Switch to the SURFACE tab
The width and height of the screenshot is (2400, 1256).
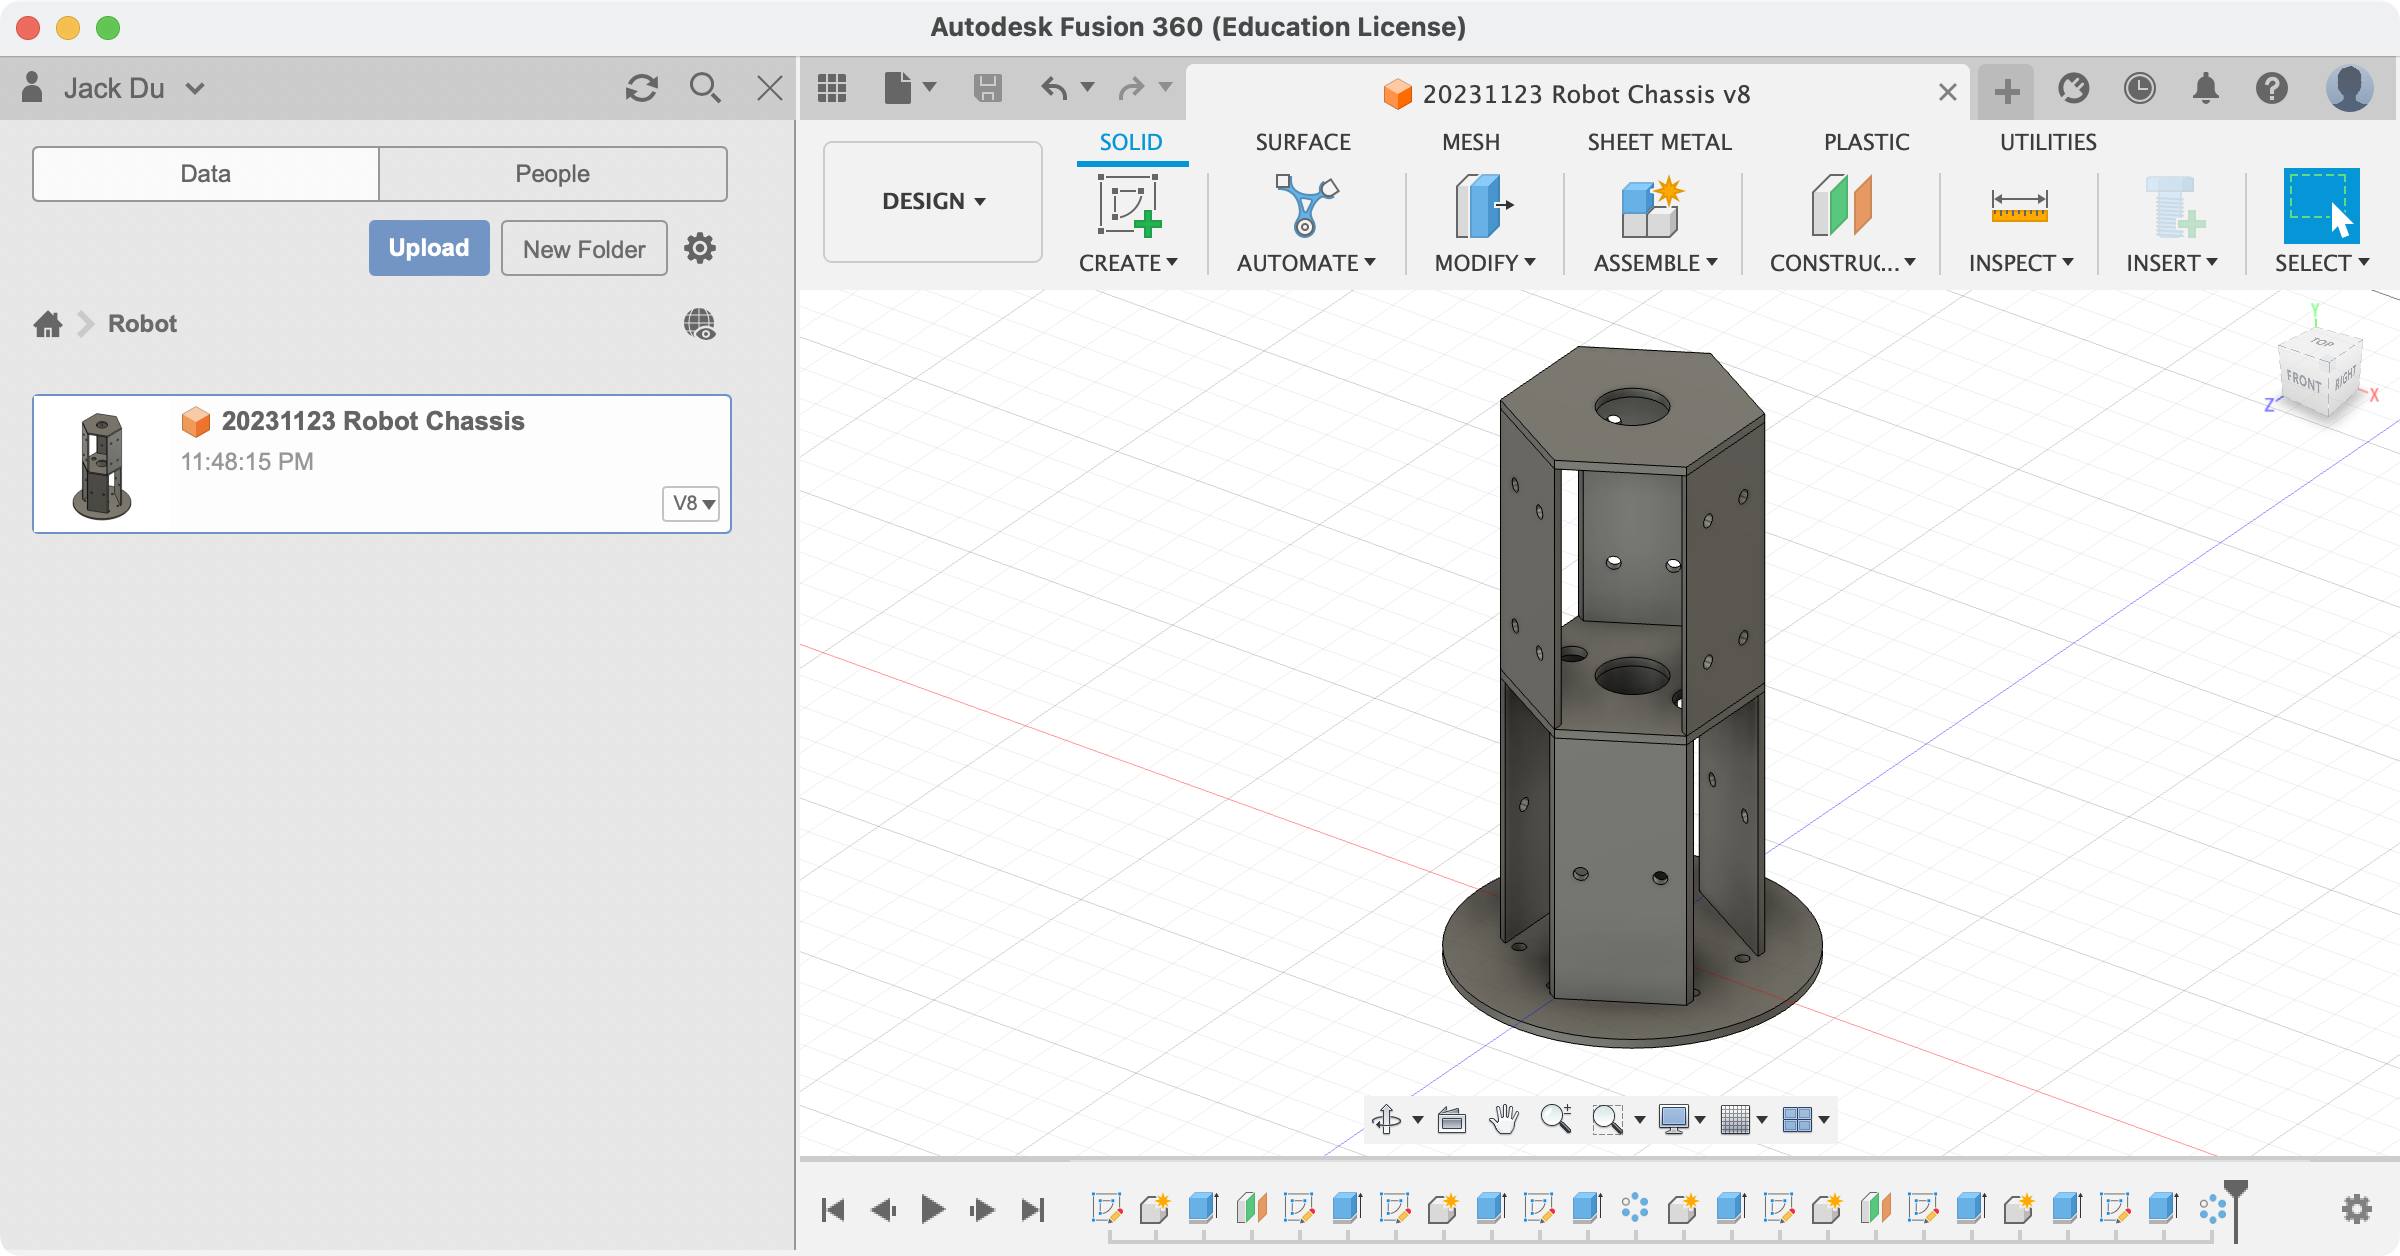pyautogui.click(x=1302, y=142)
